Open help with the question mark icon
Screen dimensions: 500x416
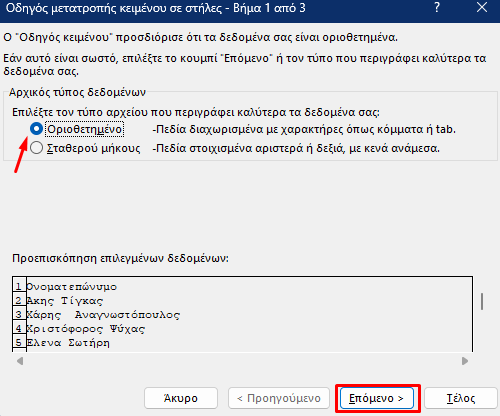[x=437, y=7]
